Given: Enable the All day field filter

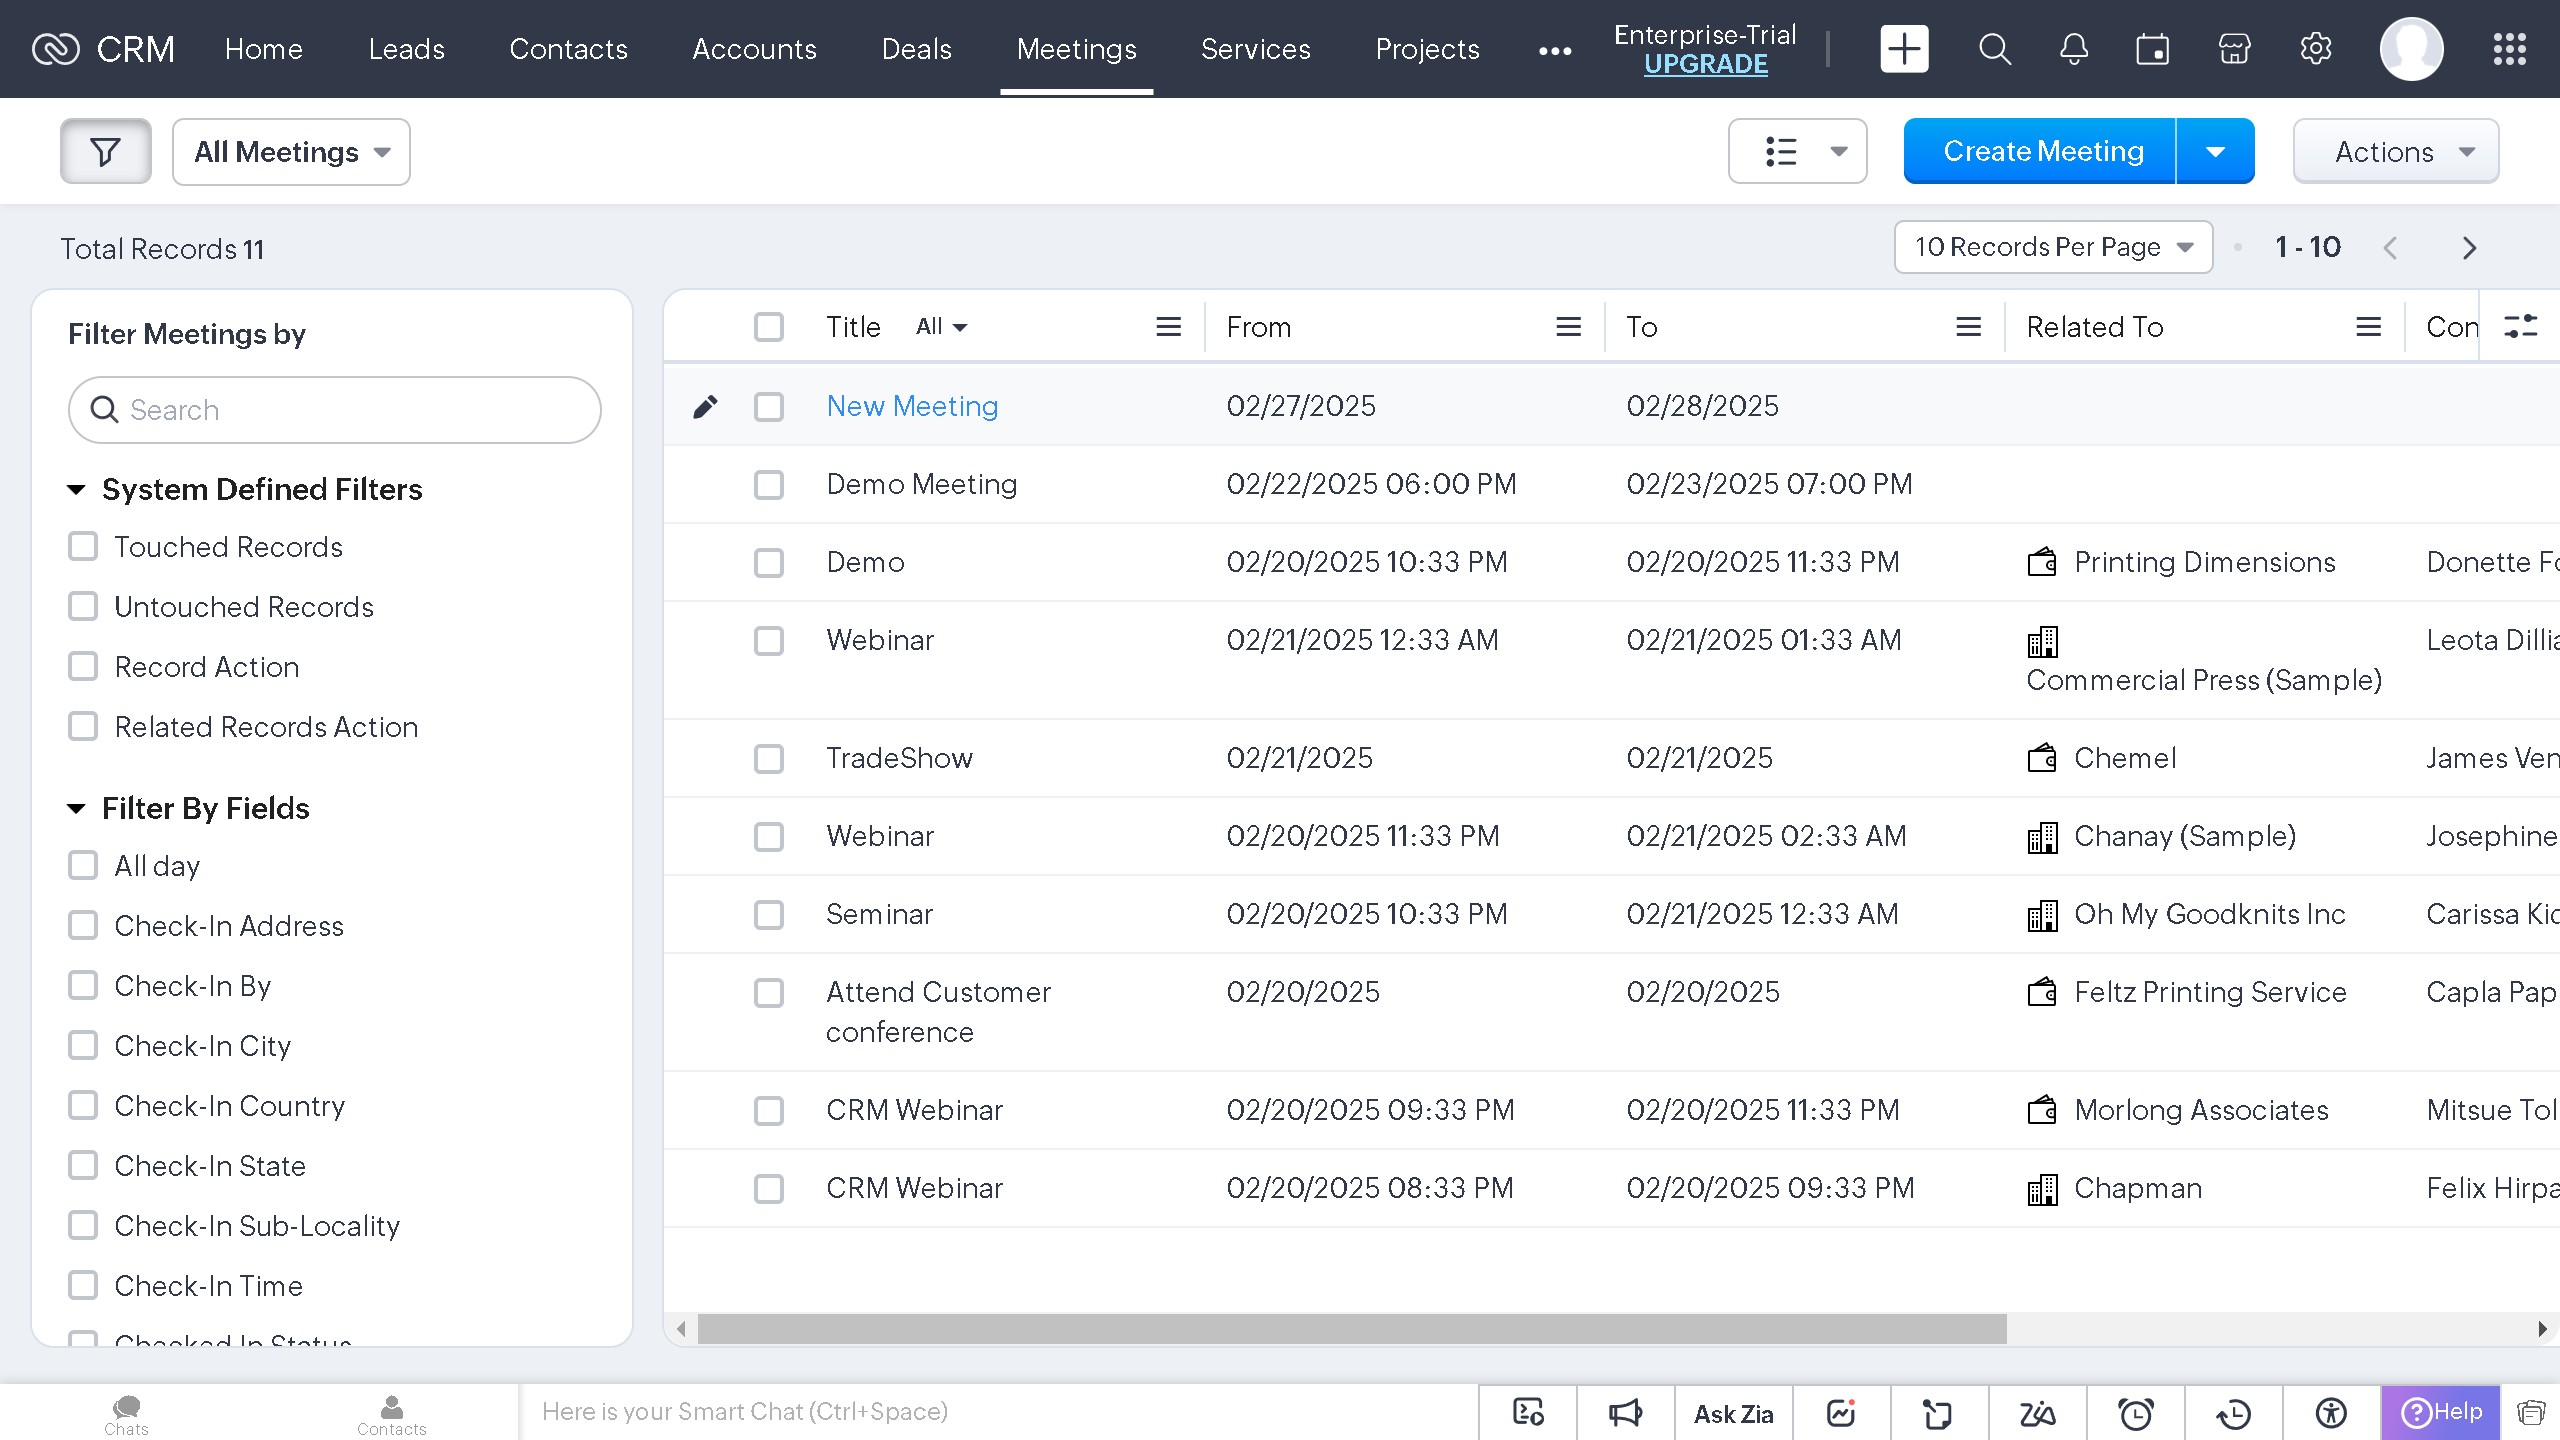Looking at the screenshot, I should (x=83, y=866).
